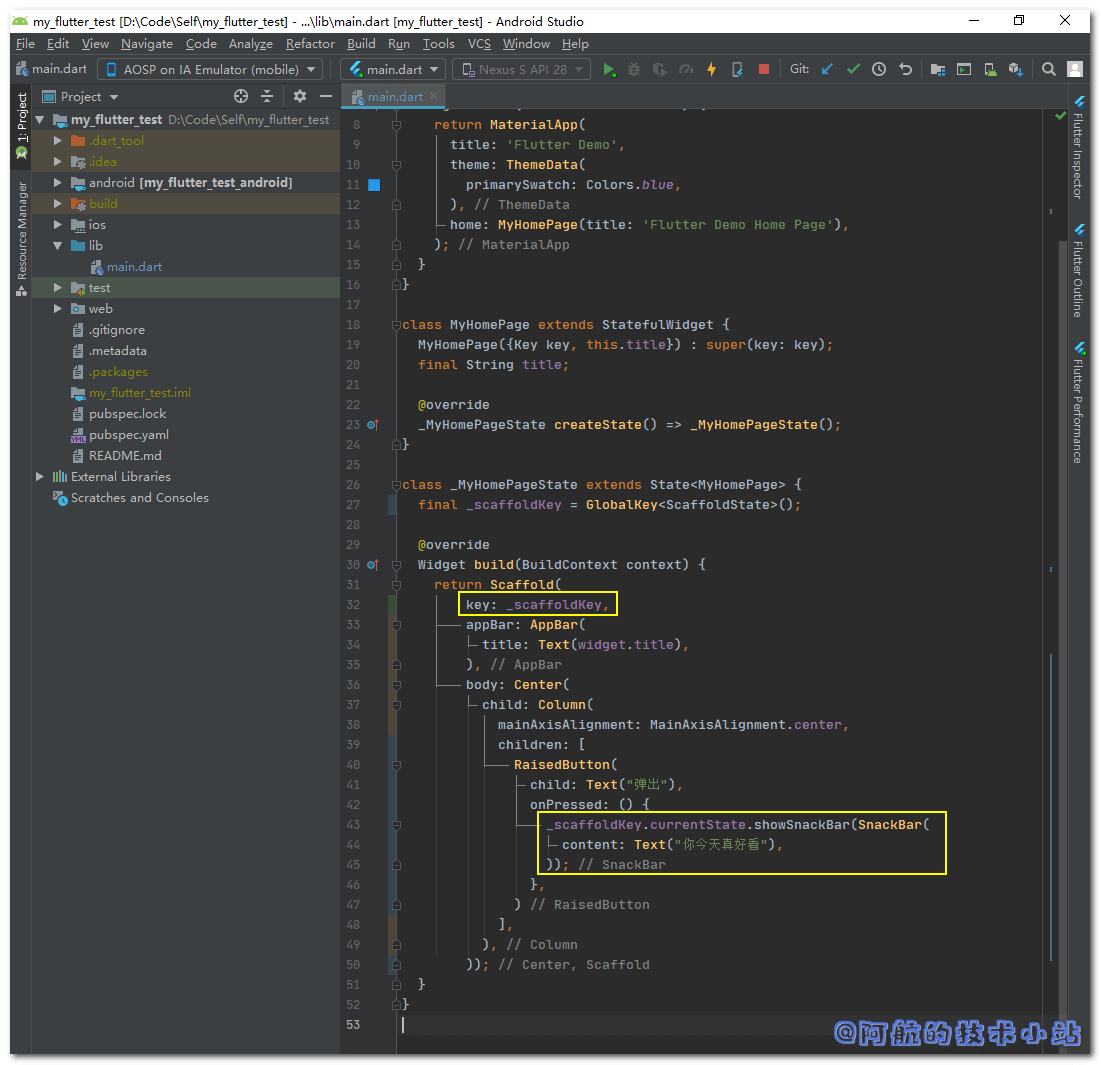Image resolution: width=1101 pixels, height=1065 pixels.
Task: Click Collapse All icon in Project panel
Action: [x=267, y=96]
